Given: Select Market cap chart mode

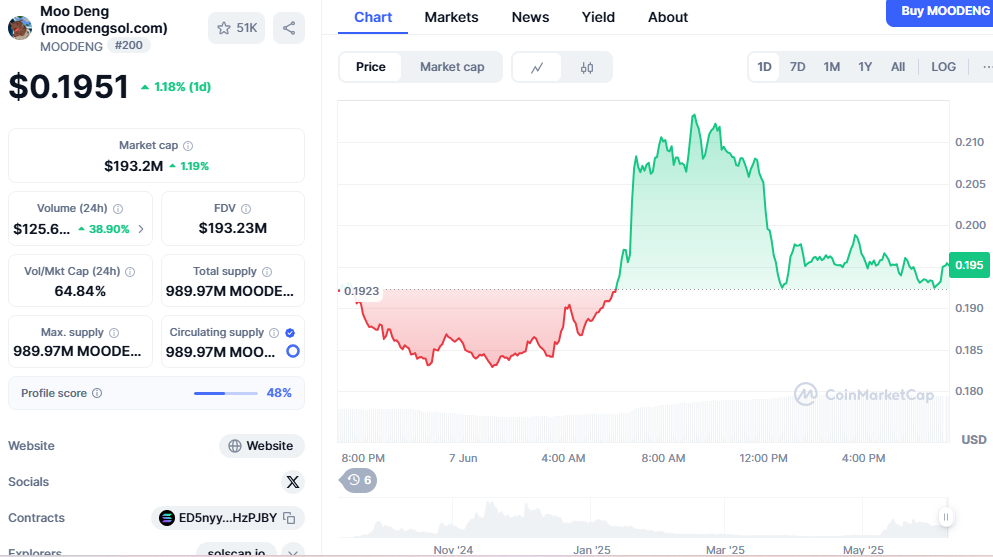Looking at the screenshot, I should click(x=452, y=67).
